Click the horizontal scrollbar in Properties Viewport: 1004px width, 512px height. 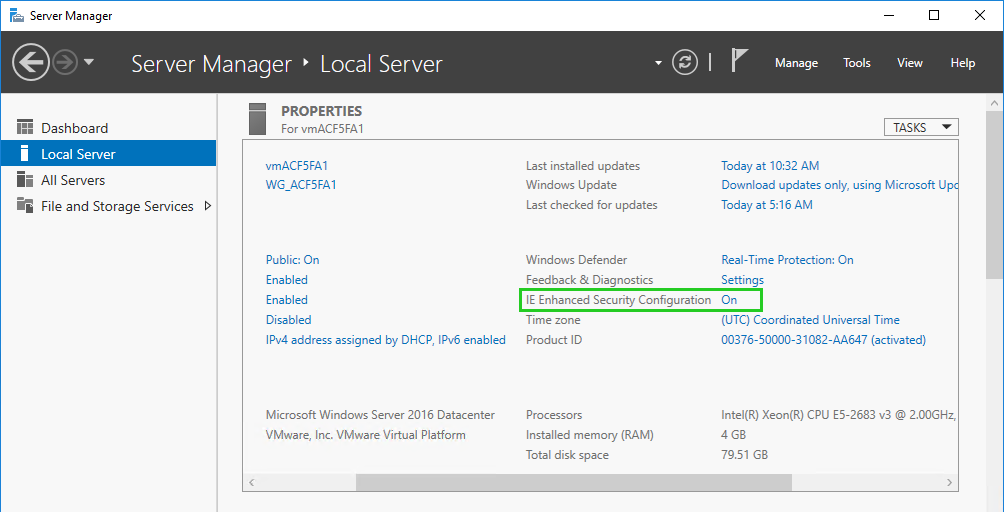[573, 482]
